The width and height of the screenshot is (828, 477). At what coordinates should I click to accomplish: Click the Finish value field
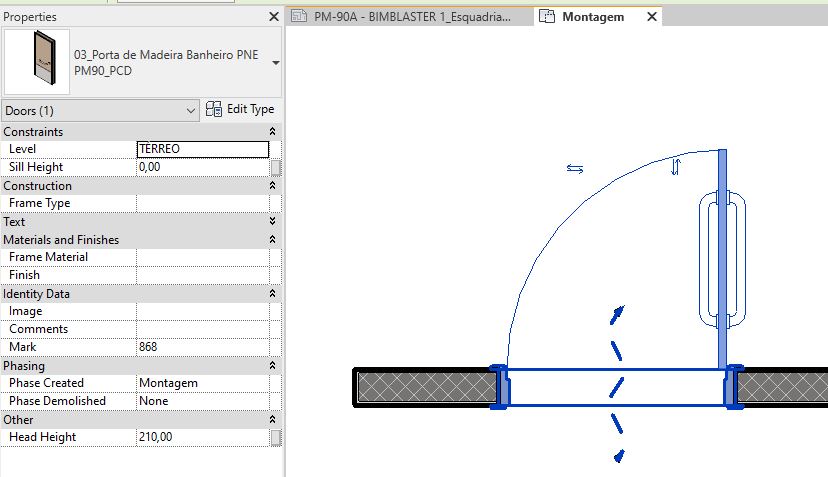pyautogui.click(x=203, y=275)
